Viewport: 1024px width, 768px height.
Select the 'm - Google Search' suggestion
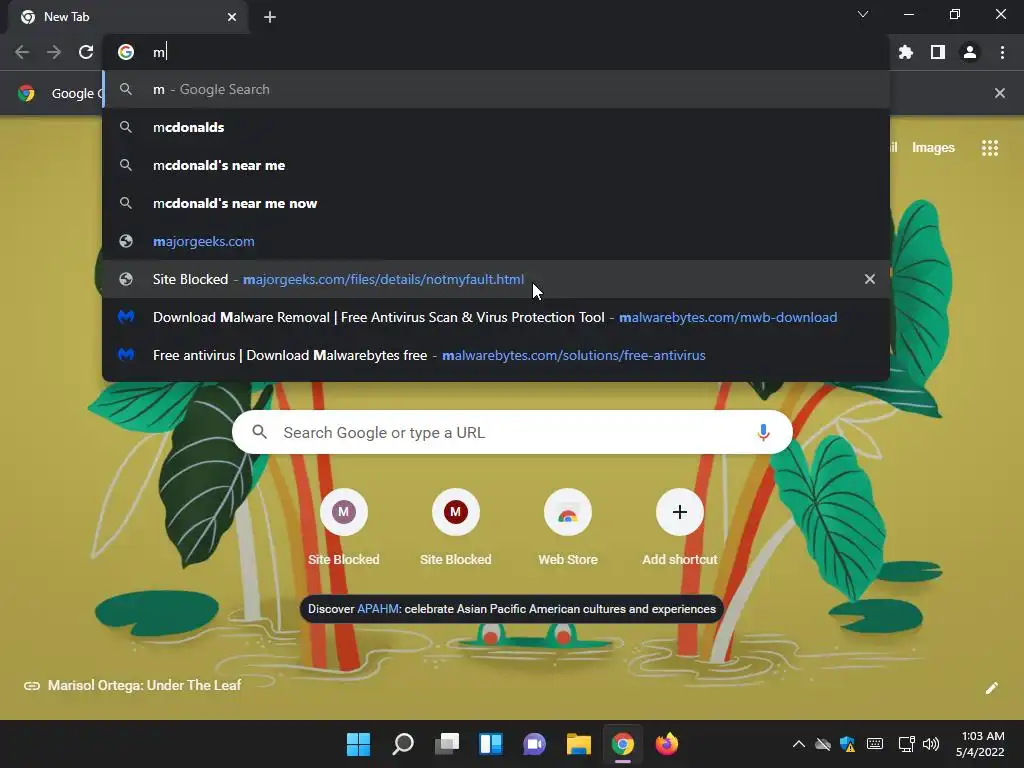point(496,89)
